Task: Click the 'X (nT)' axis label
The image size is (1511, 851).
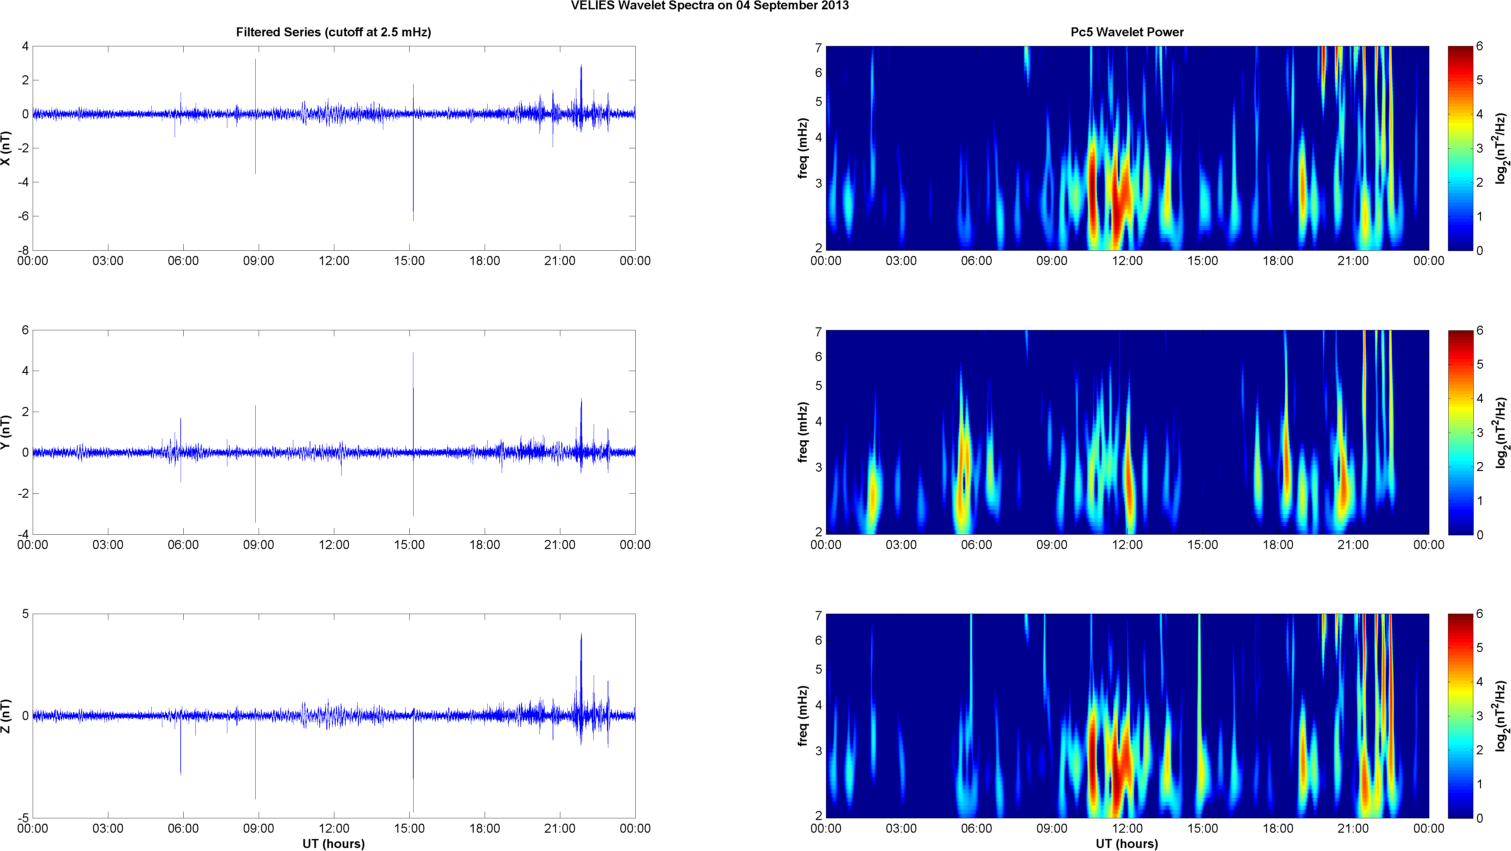Action: tap(7, 149)
